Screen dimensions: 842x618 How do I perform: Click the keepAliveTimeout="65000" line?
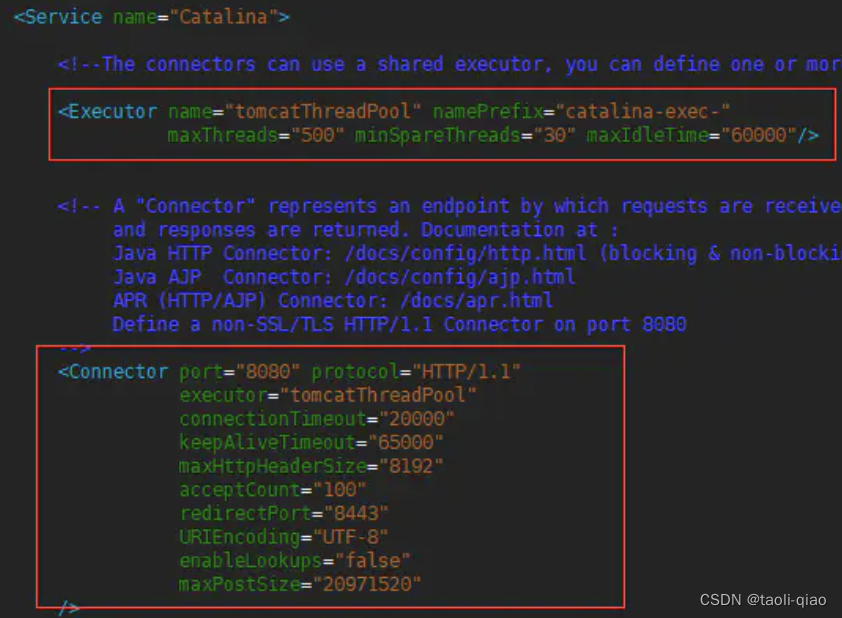coord(311,442)
